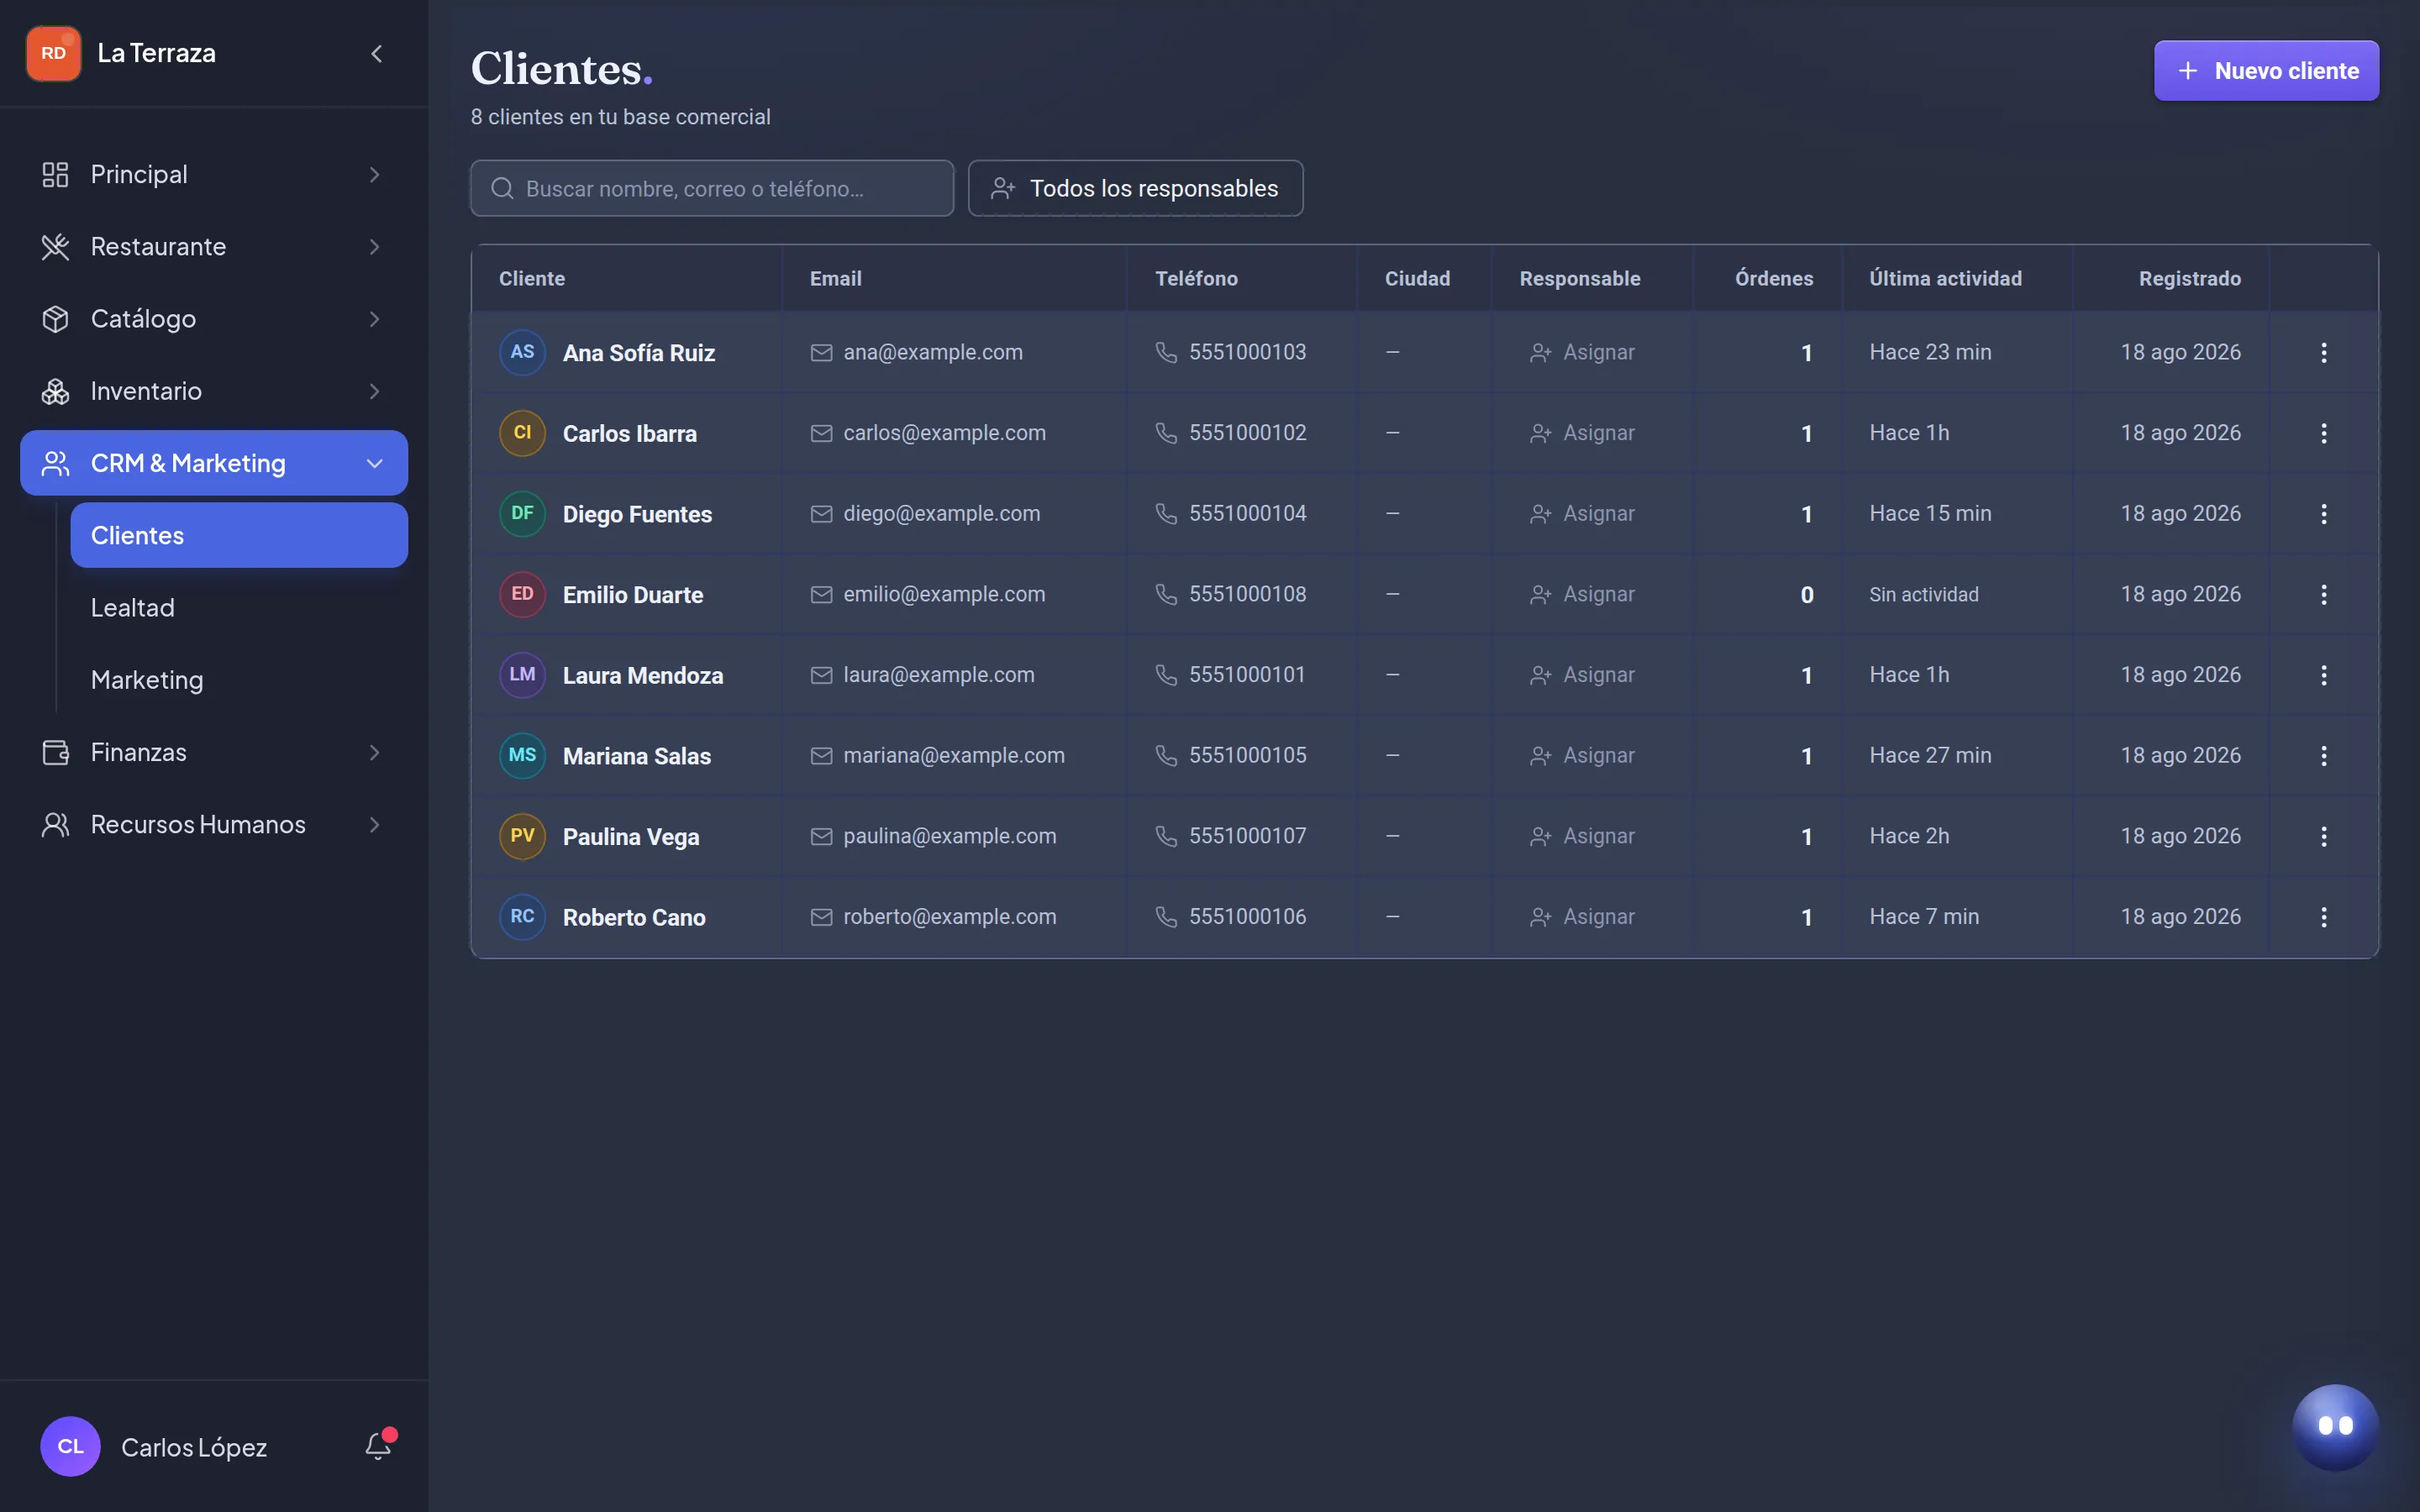Expand the Finanzas menu section
Screen dimensions: 2420x1512
pyautogui.click(x=214, y=752)
